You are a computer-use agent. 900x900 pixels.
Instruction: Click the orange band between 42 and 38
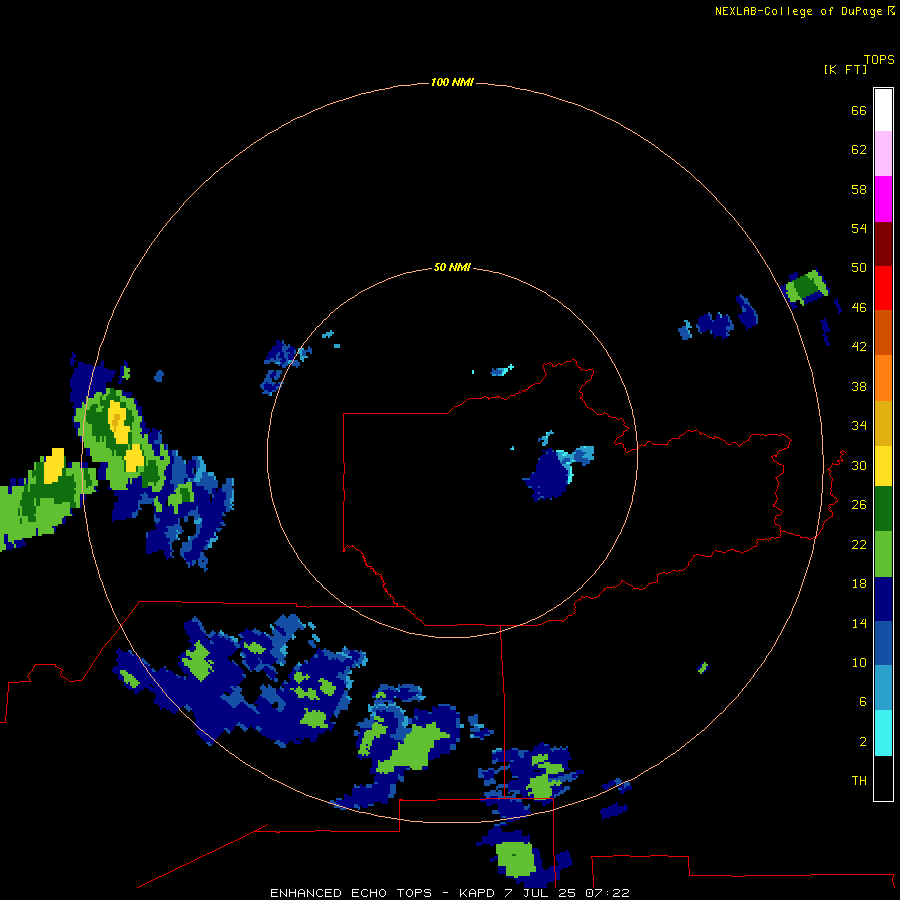(883, 378)
